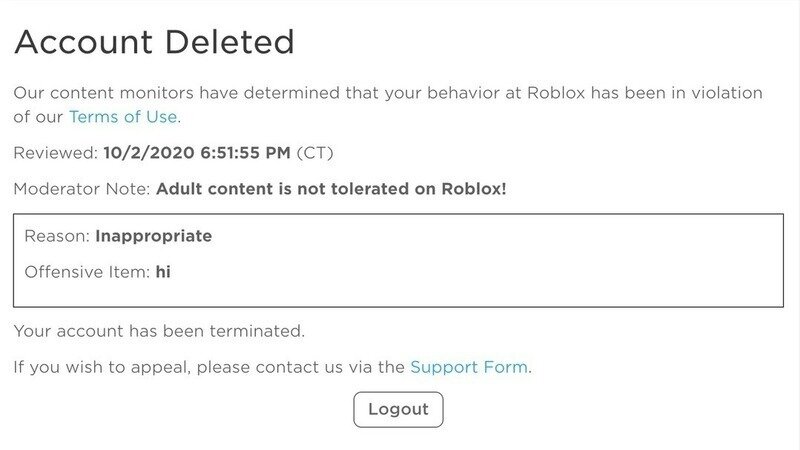Click the bold word Inappropriate
The height and width of the screenshot is (450, 800).
click(153, 237)
